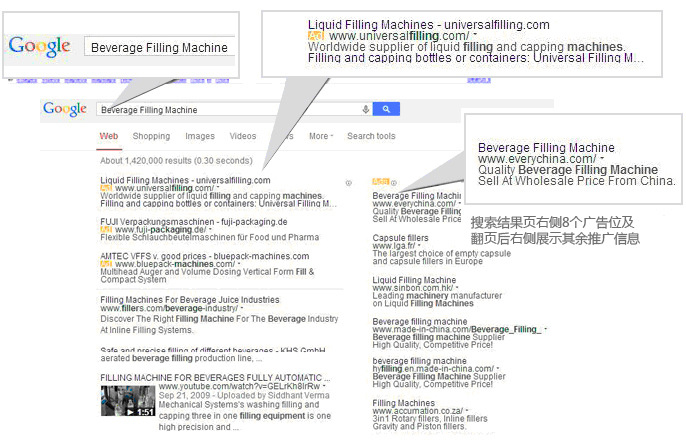The width and height of the screenshot is (686, 440).
Task: Click Sep 21, 2009 - Uploaded by Siddhant Verma
Action: coord(244,395)
